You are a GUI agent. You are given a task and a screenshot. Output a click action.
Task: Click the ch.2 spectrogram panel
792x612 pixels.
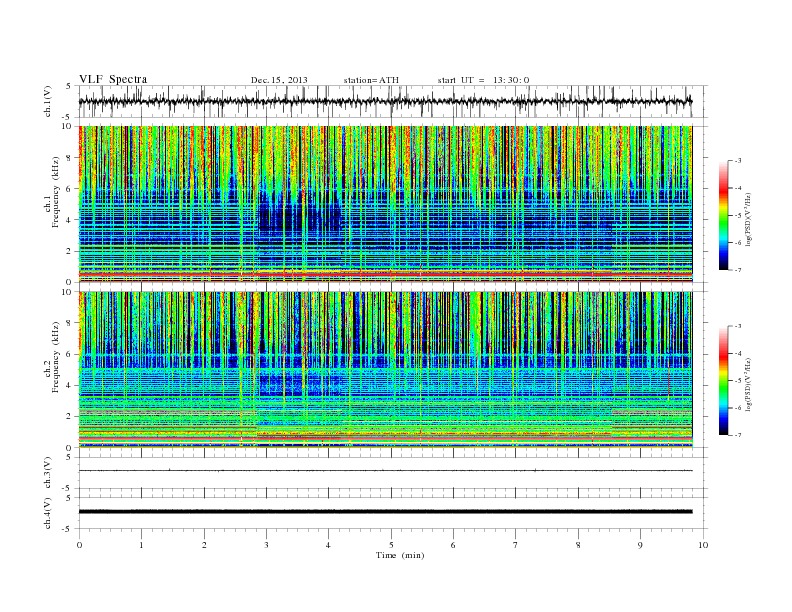click(x=385, y=370)
